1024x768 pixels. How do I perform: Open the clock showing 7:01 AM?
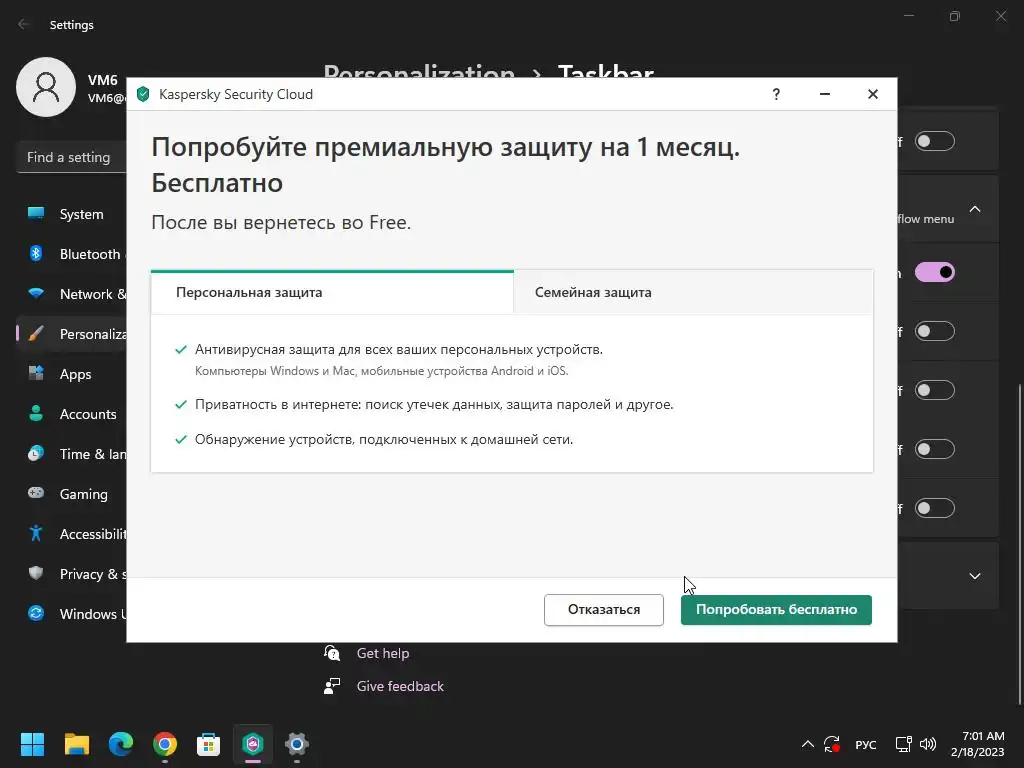coord(978,744)
